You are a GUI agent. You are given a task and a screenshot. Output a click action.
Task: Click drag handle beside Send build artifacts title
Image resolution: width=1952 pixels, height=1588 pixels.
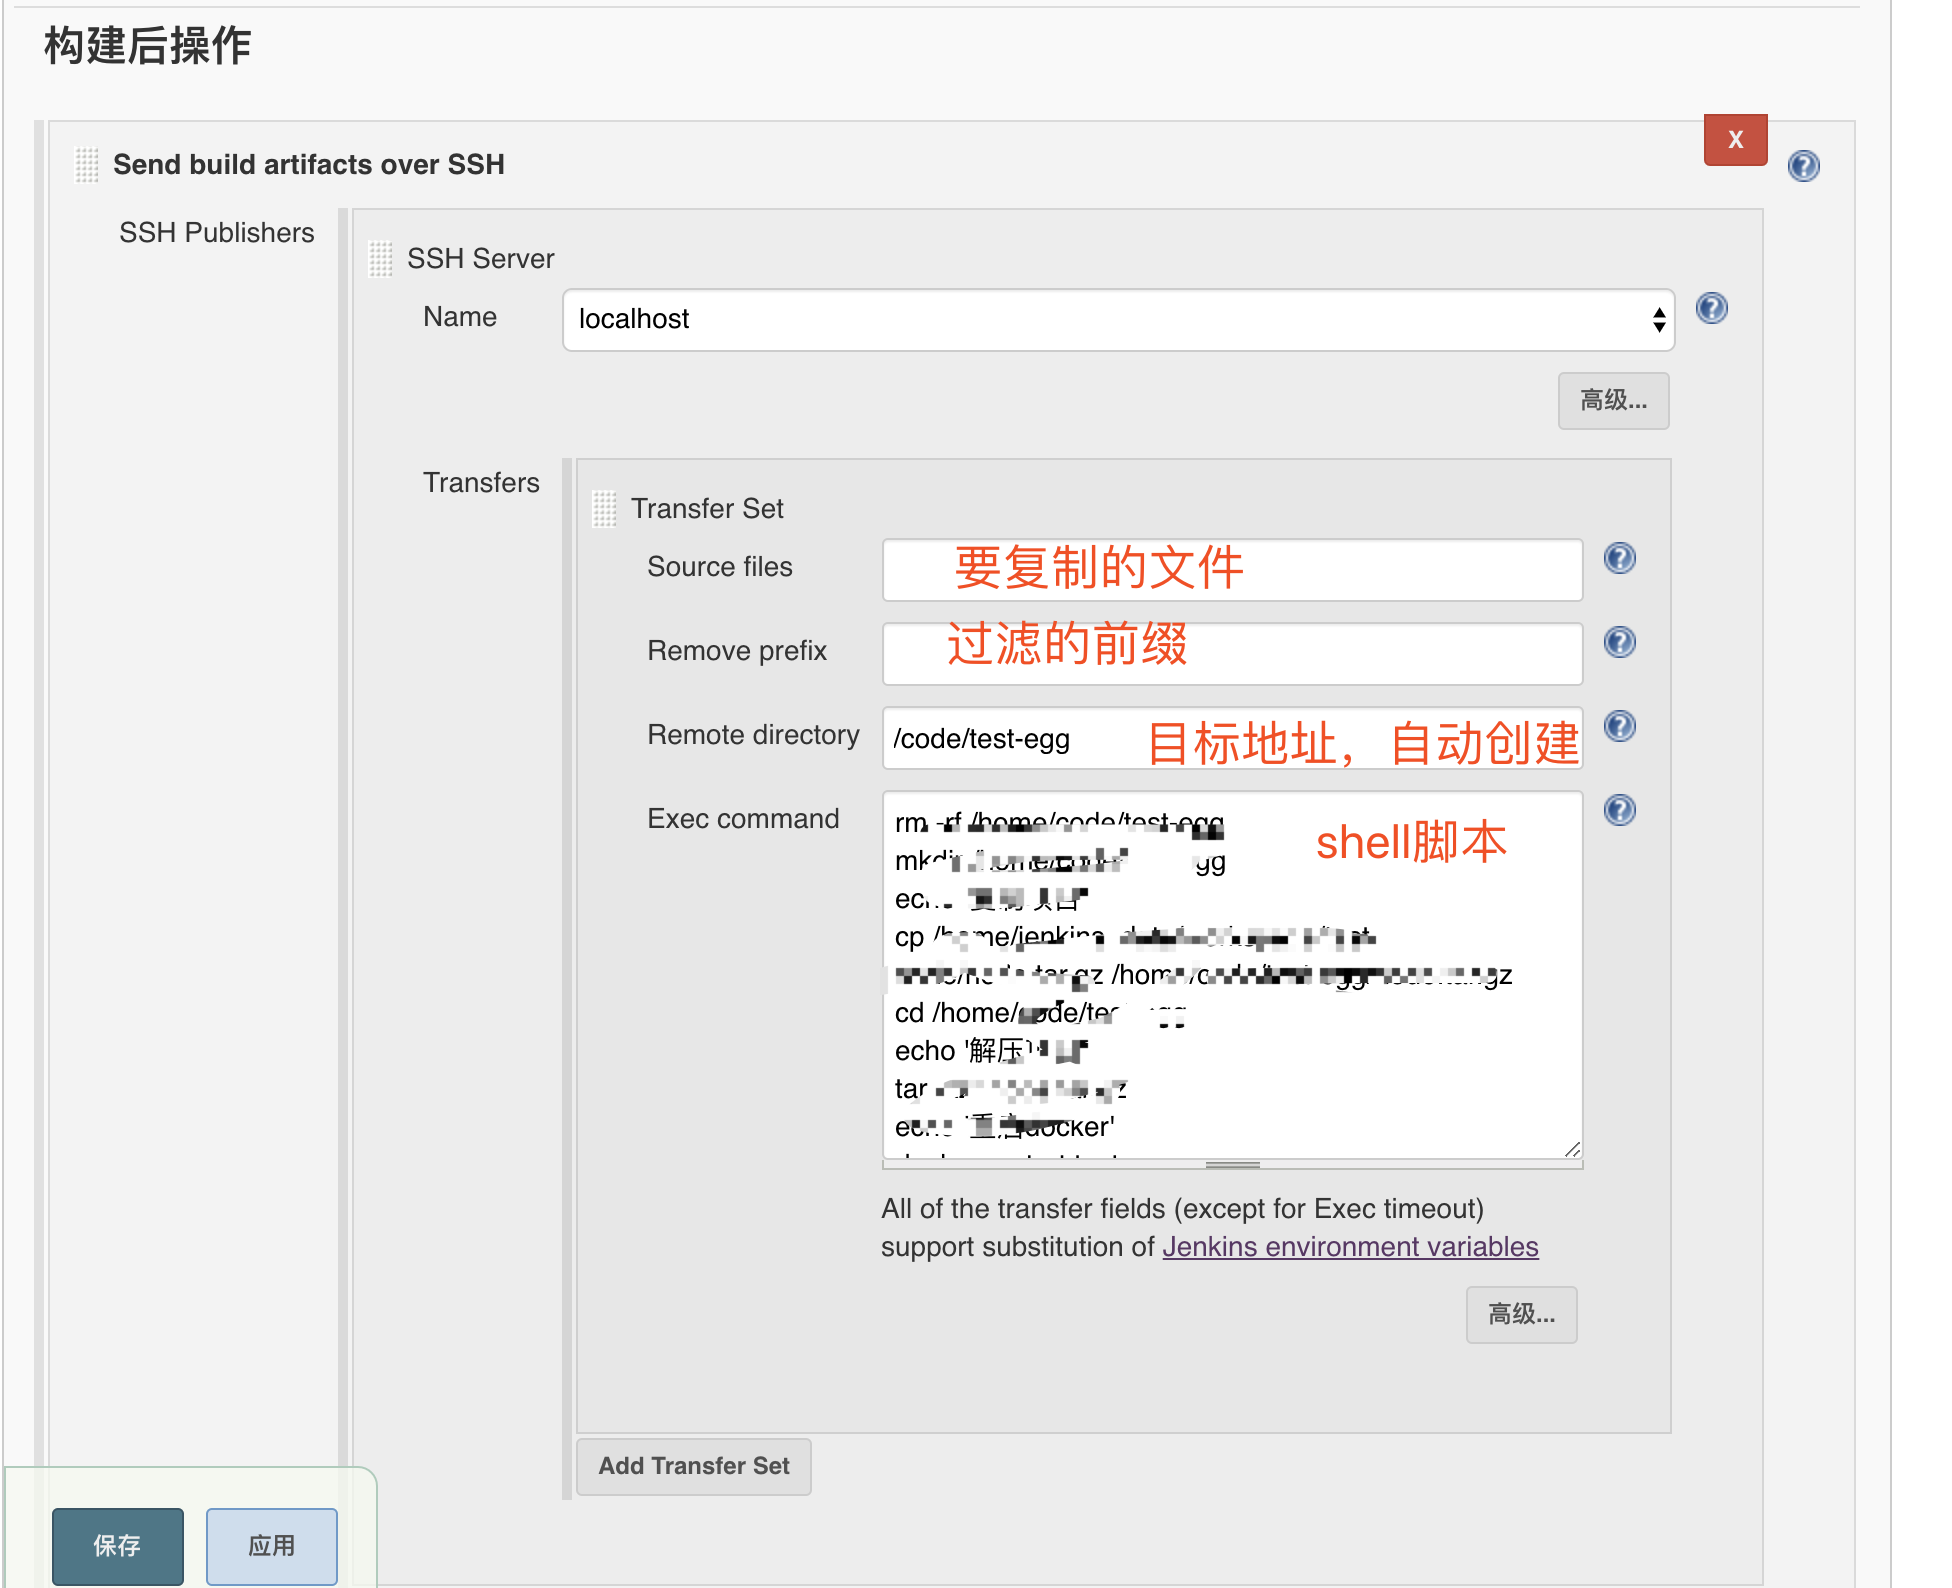pyautogui.click(x=87, y=165)
